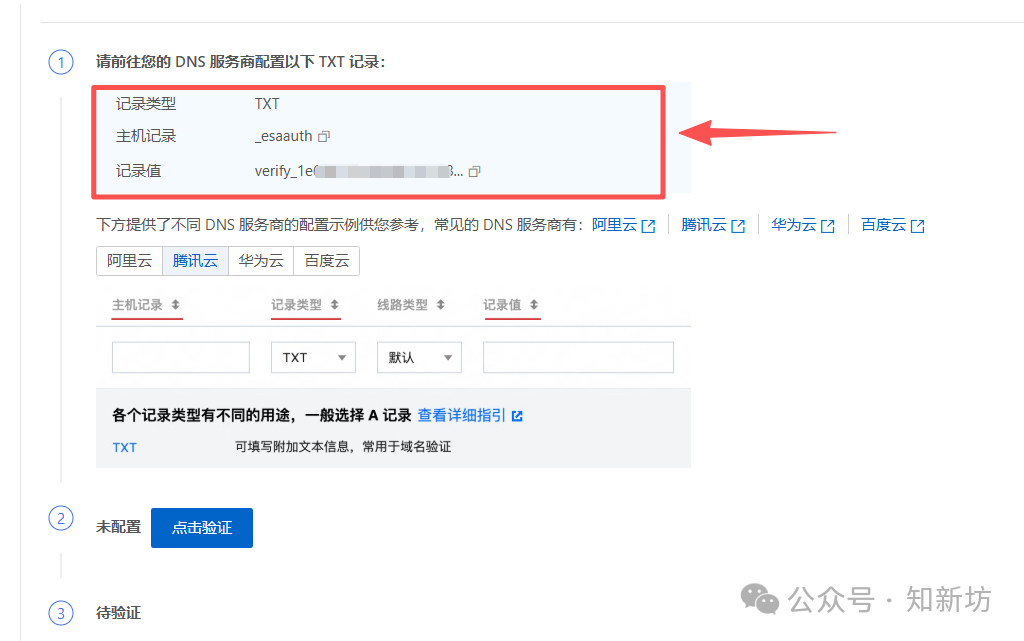Open 百度云 via its external link icon
Viewport: 1024px width, 641px height.
(918, 225)
